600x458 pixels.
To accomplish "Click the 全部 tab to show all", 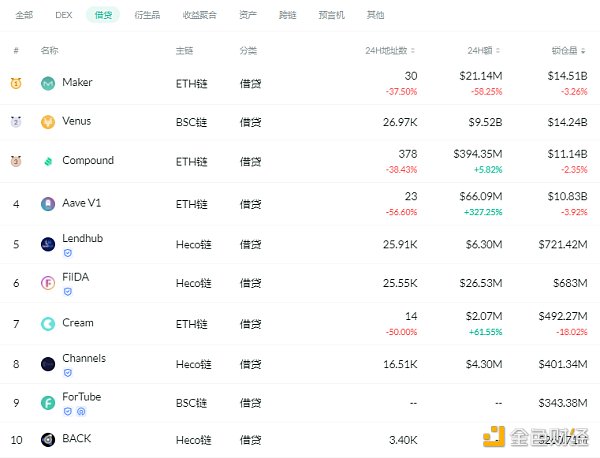I will (x=24, y=16).
